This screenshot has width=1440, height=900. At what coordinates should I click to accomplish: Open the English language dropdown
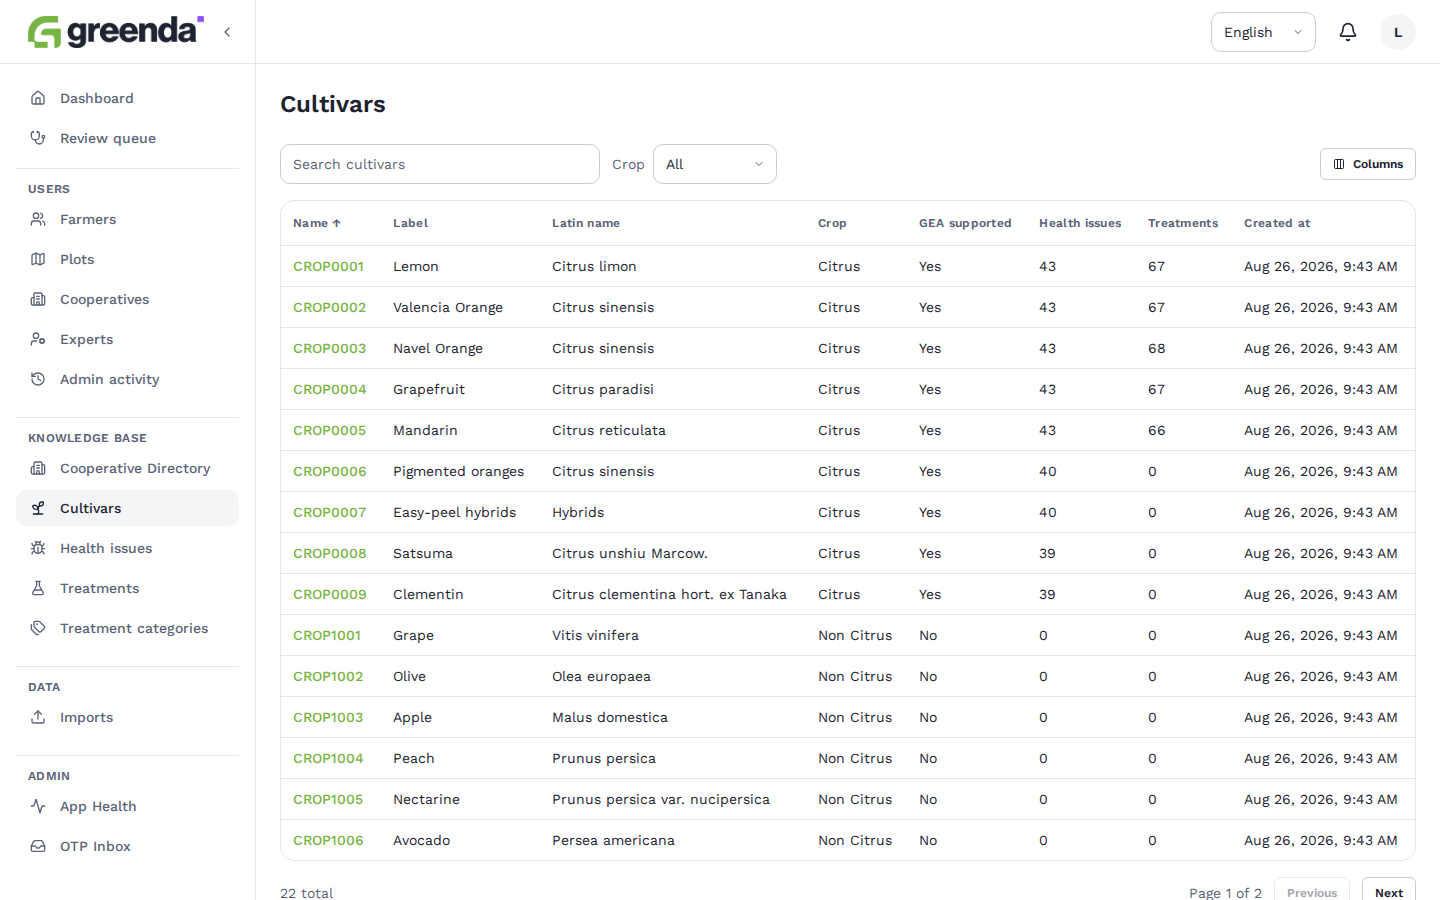tap(1263, 32)
